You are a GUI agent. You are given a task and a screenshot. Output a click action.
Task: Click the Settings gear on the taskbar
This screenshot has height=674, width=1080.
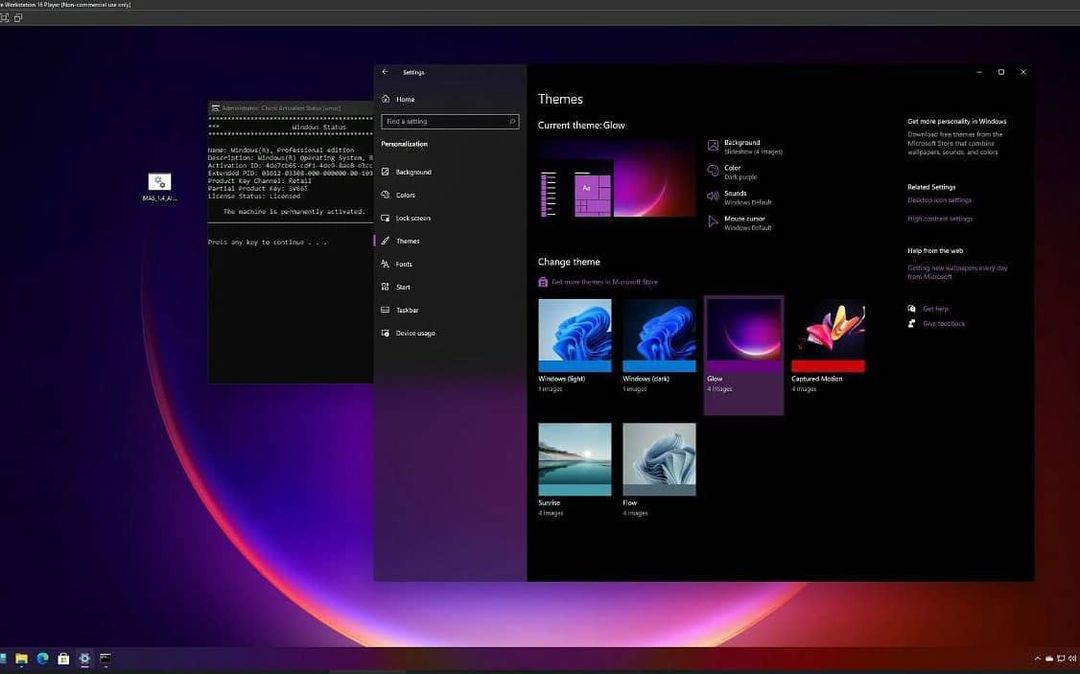click(x=84, y=659)
